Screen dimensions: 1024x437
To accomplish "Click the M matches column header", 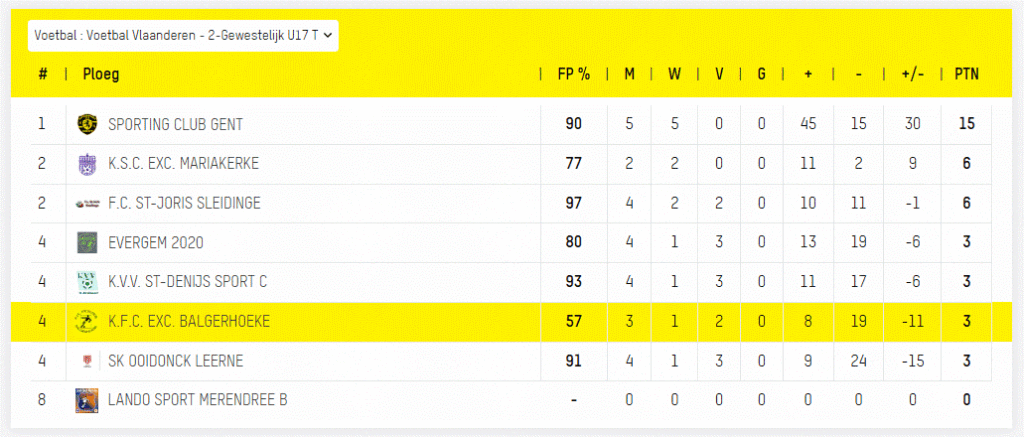I will pyautogui.click(x=629, y=74).
